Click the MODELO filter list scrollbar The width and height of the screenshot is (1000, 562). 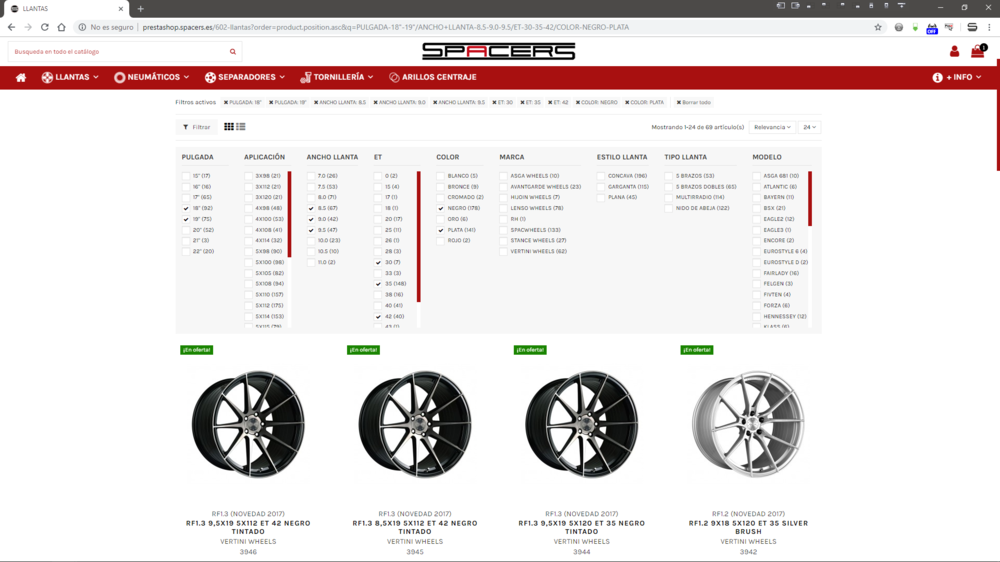coord(810,198)
